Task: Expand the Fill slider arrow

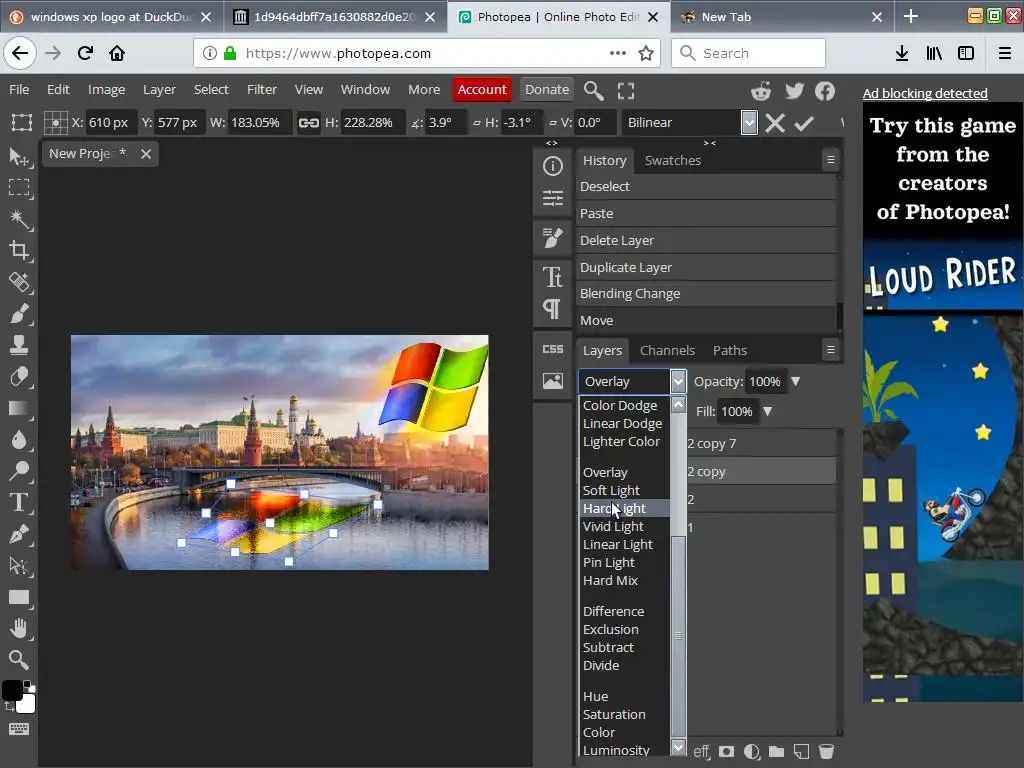Action: [x=768, y=411]
